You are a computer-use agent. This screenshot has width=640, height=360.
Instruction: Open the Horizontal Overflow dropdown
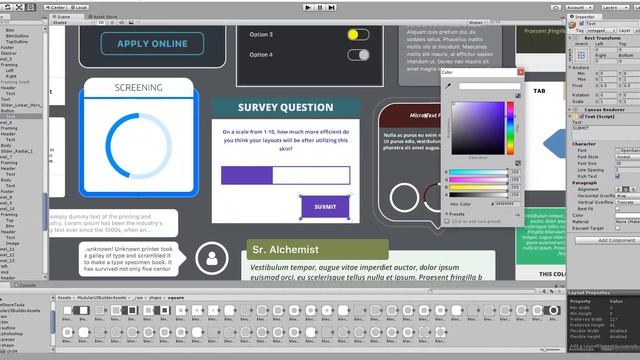627,196
